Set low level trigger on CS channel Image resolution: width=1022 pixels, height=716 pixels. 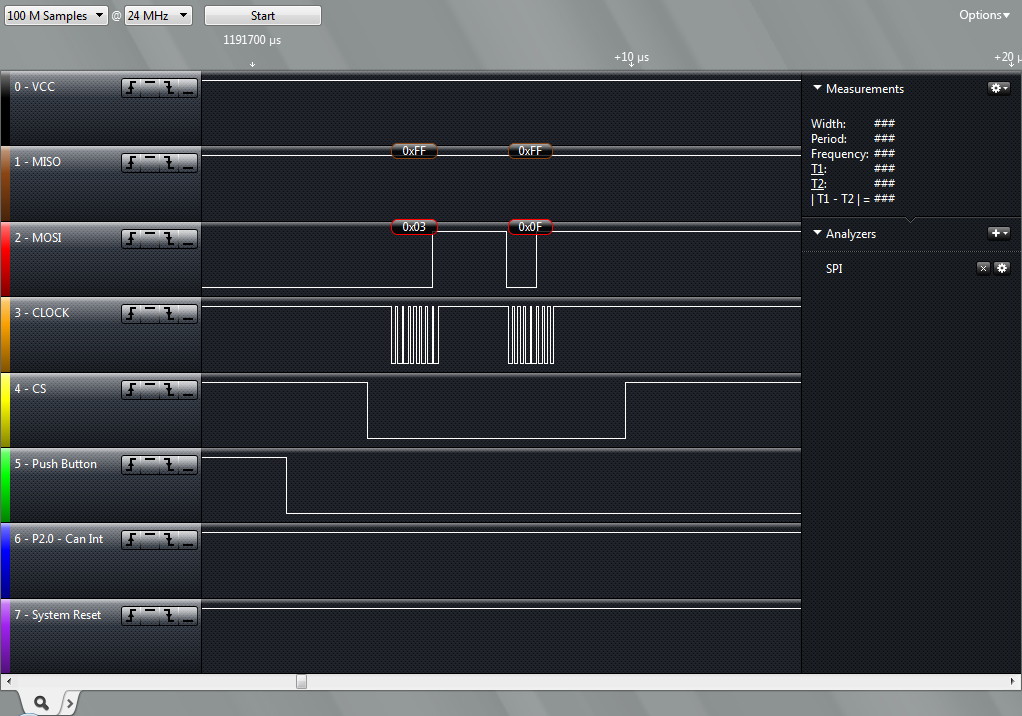188,390
